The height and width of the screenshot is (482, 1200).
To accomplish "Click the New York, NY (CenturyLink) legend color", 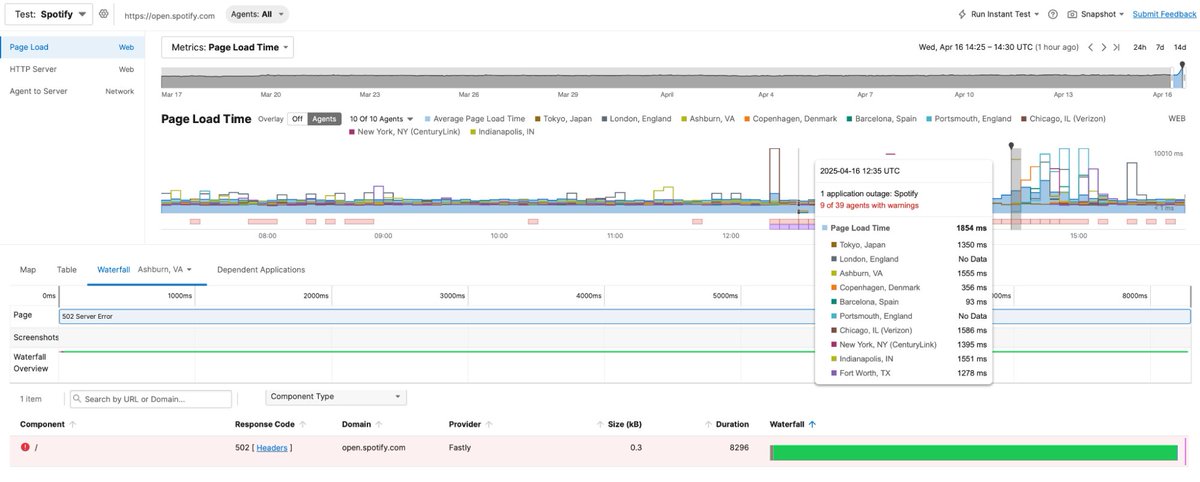I will click(x=351, y=131).
